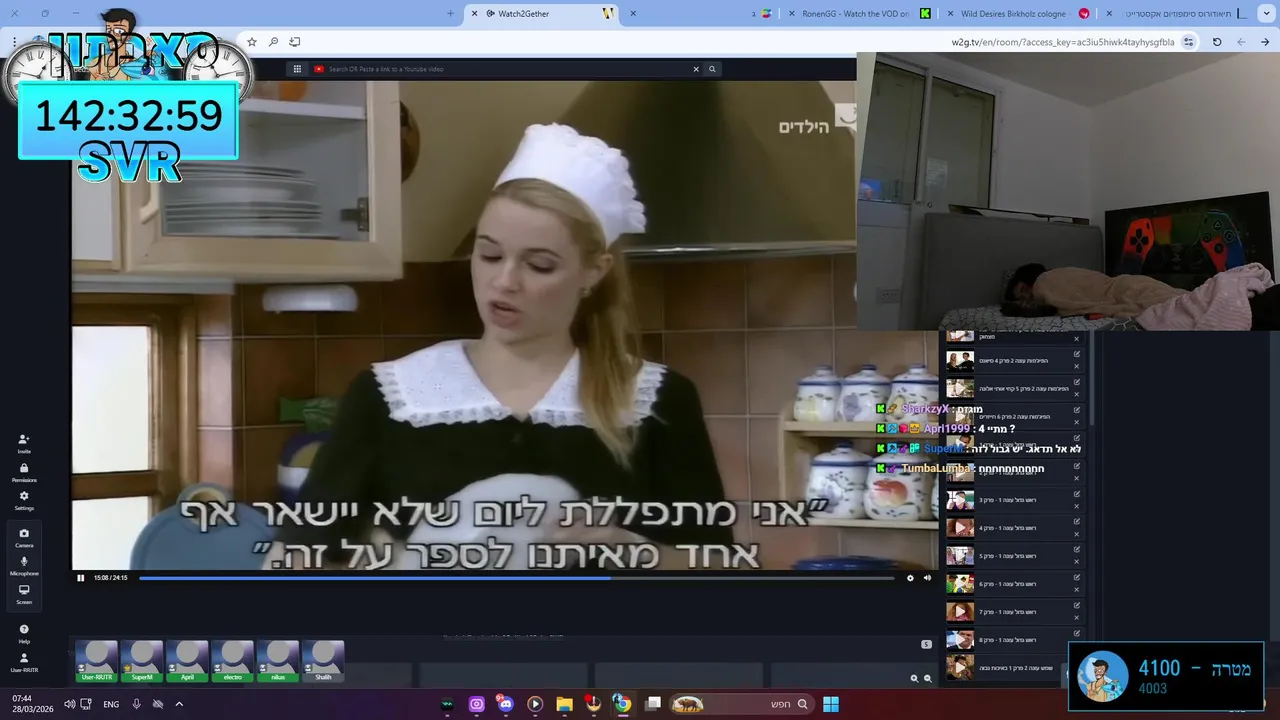
Task: Switch to the Wild Desires Birkholz cologne tab
Action: [1018, 13]
